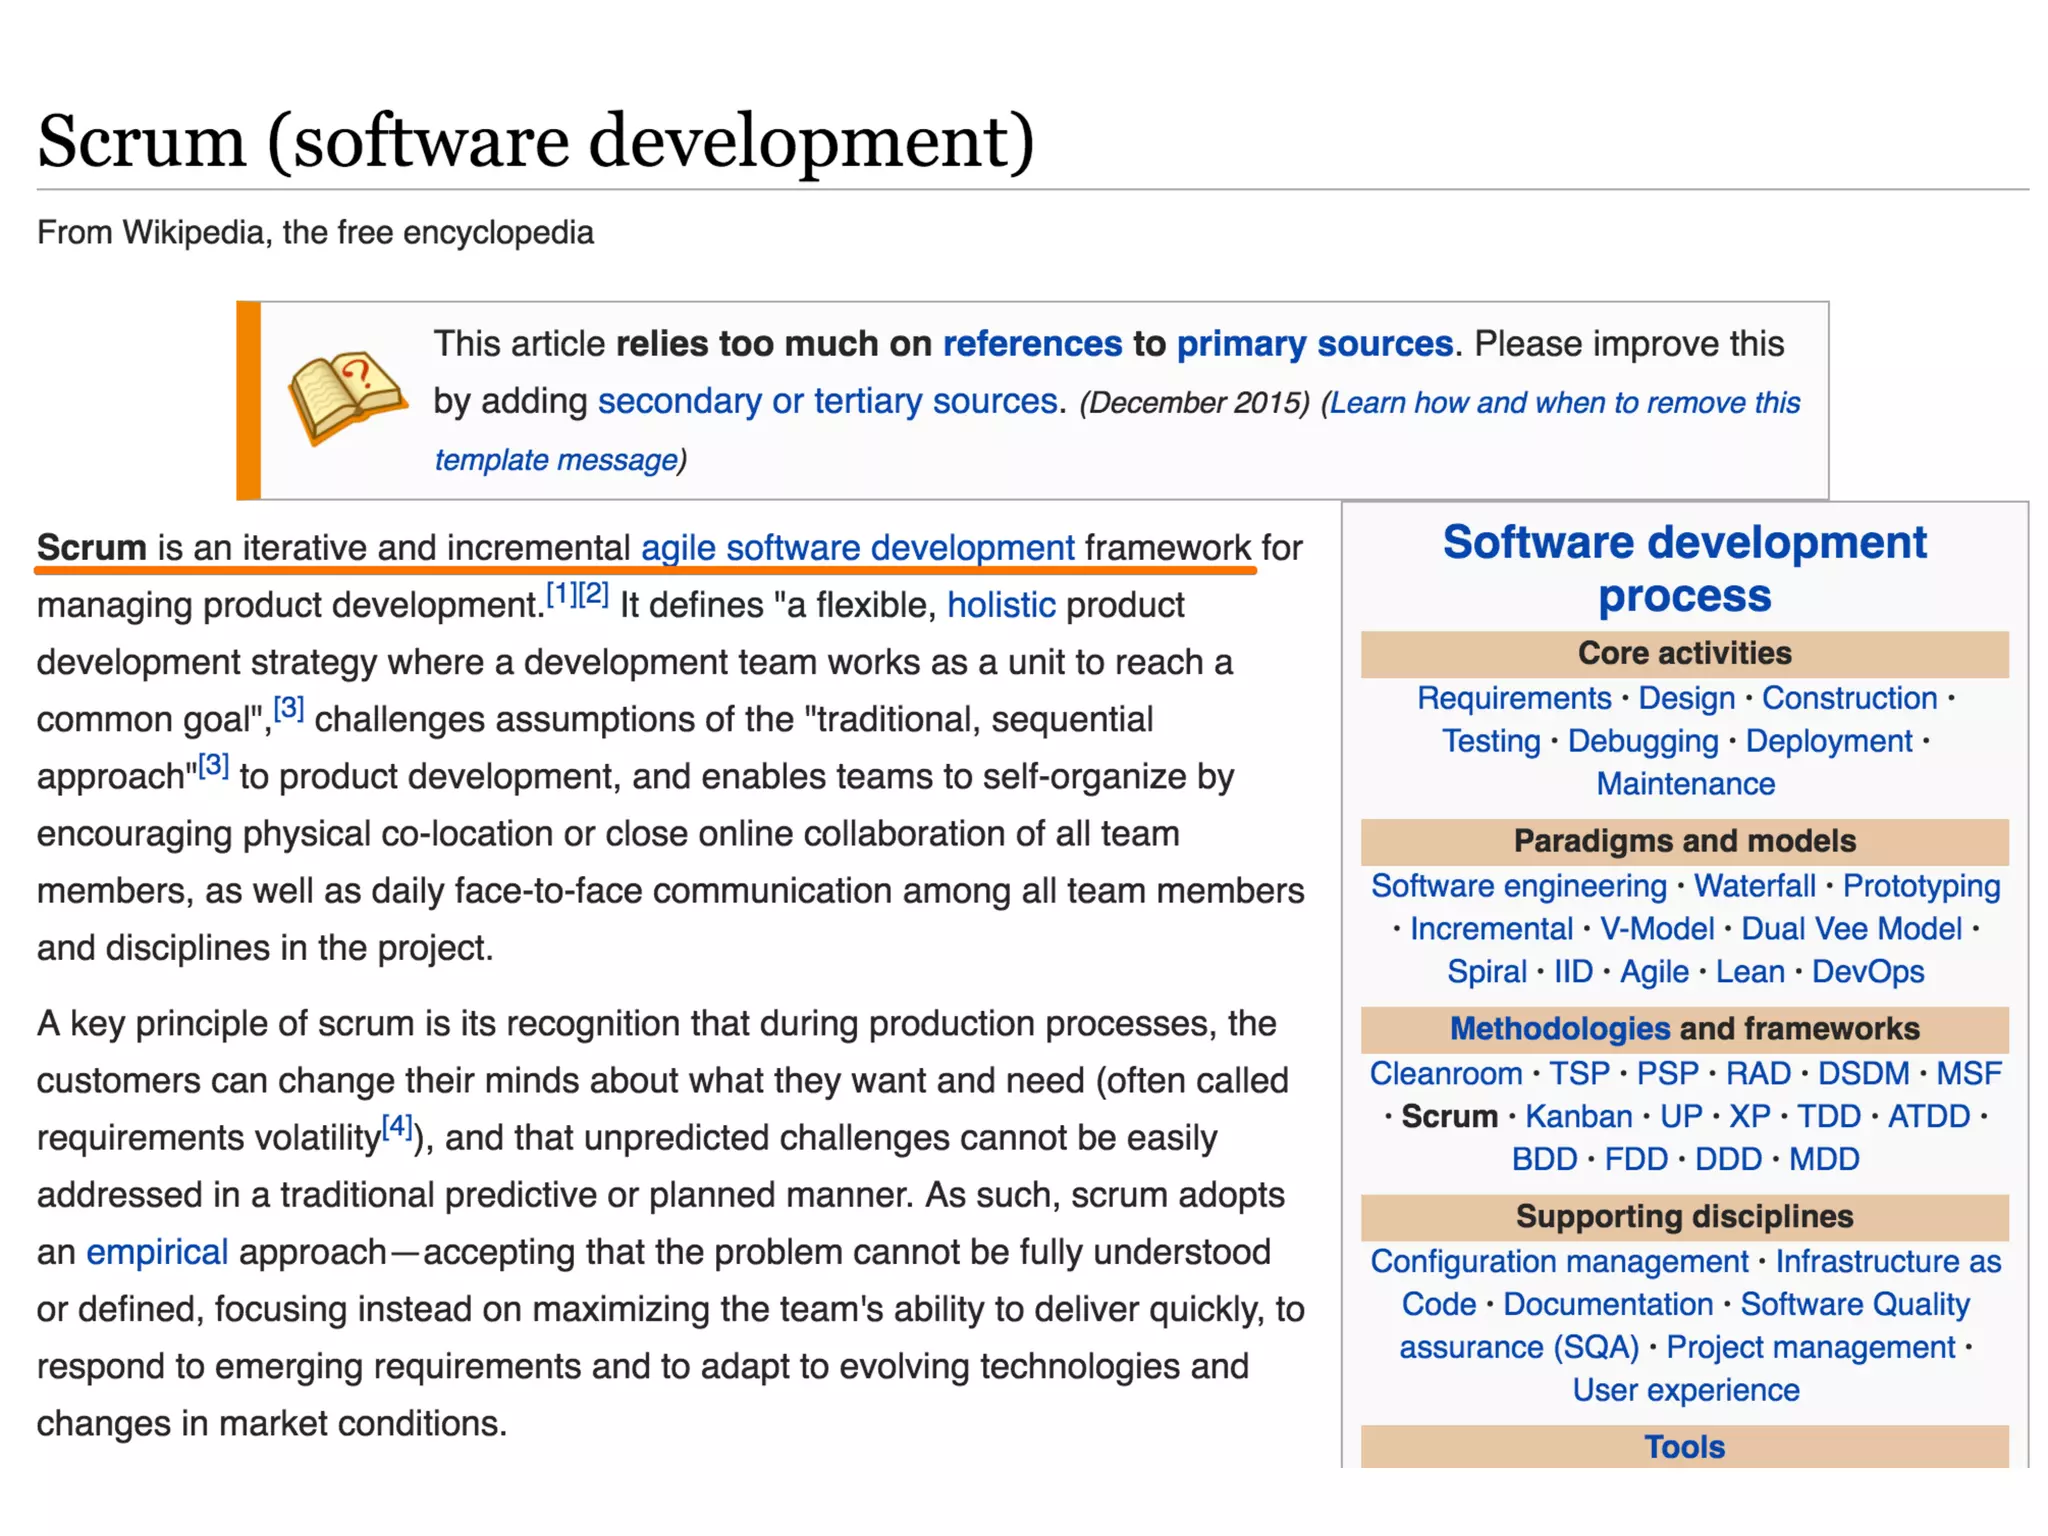Click the 'references' link in notice

click(1032, 344)
